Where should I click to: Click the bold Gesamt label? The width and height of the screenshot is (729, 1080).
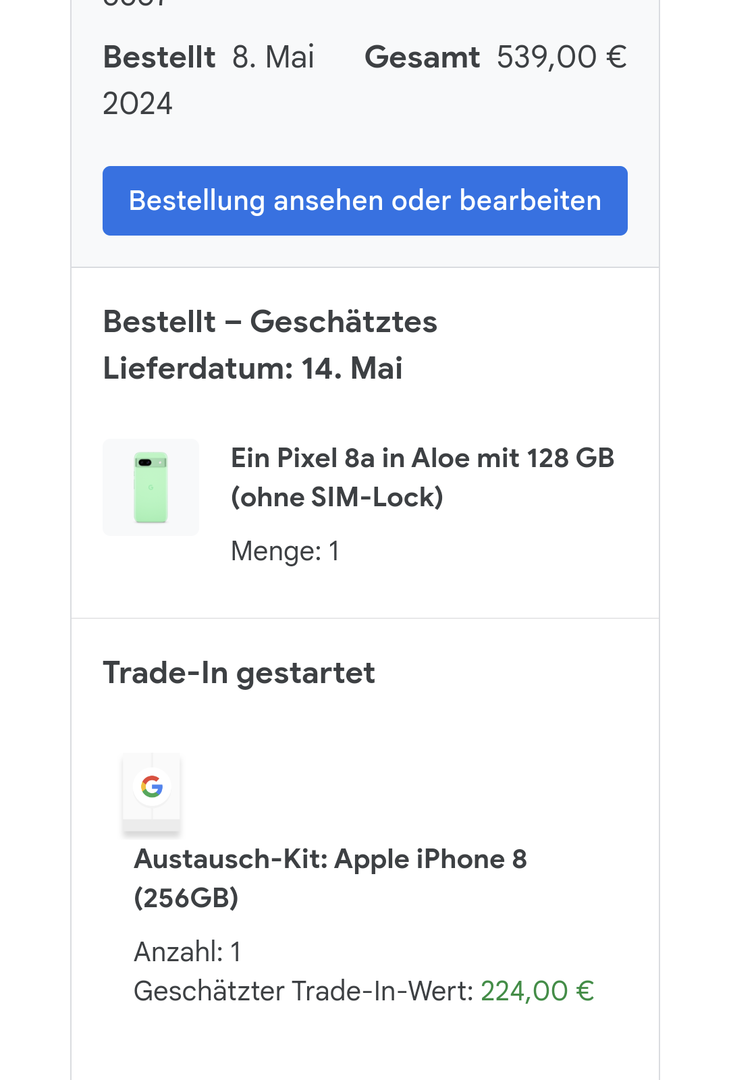click(x=422, y=57)
